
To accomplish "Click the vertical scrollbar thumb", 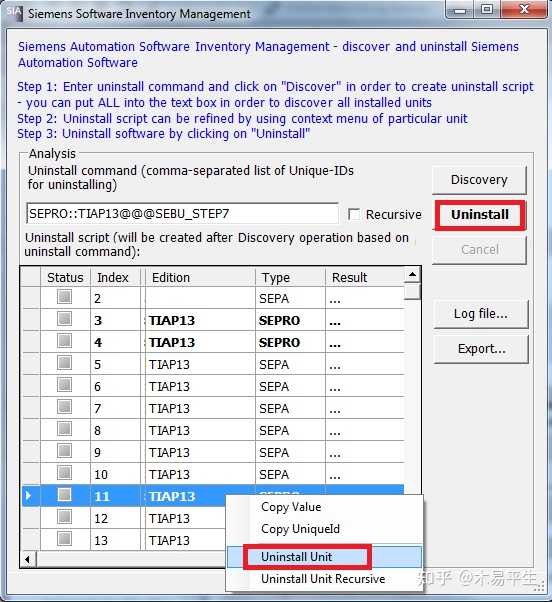I will (412, 291).
